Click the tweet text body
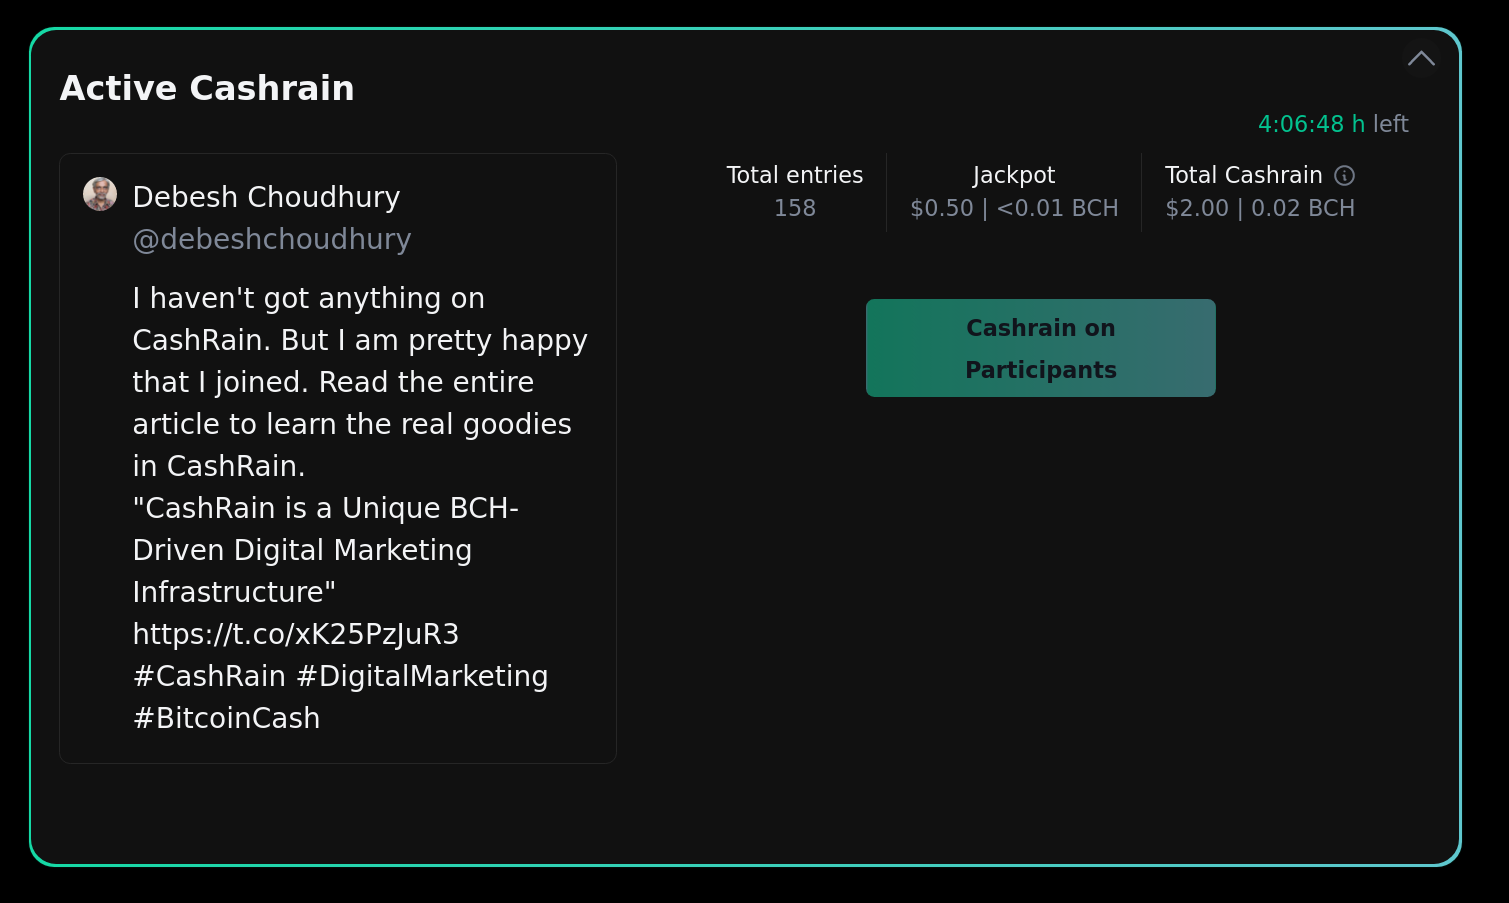This screenshot has height=903, width=1509. (x=360, y=508)
